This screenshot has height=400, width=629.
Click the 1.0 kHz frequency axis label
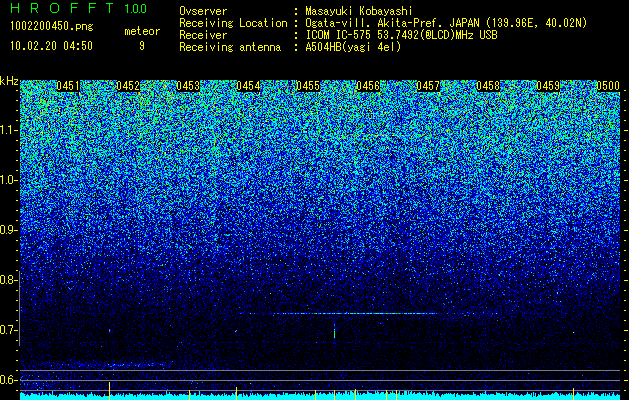point(9,180)
